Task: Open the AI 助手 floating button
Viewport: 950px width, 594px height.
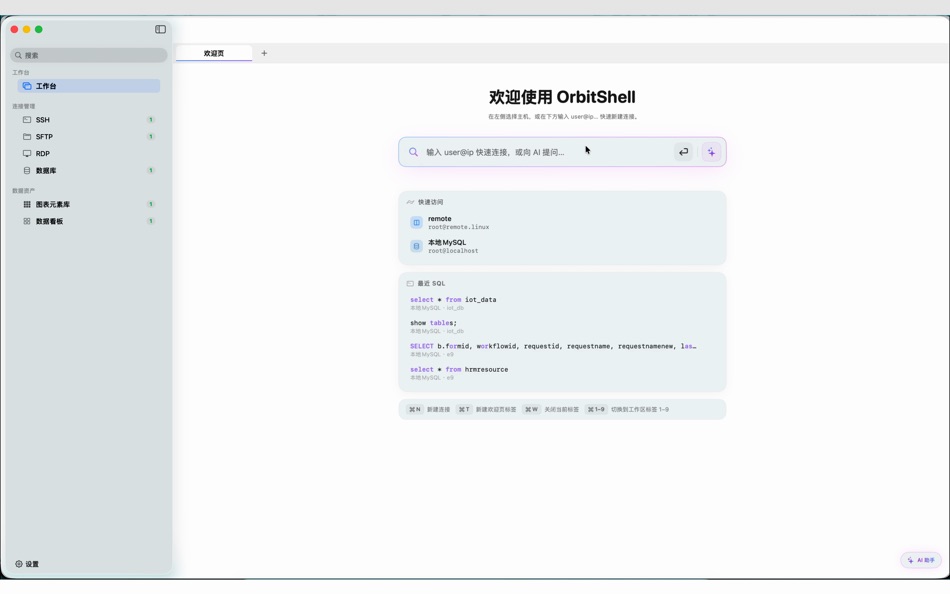Action: (921, 561)
